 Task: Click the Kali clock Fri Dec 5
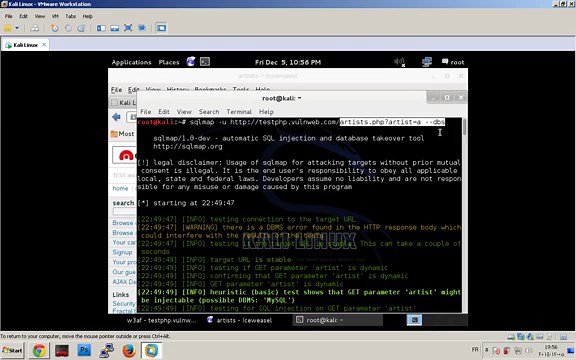point(288,62)
